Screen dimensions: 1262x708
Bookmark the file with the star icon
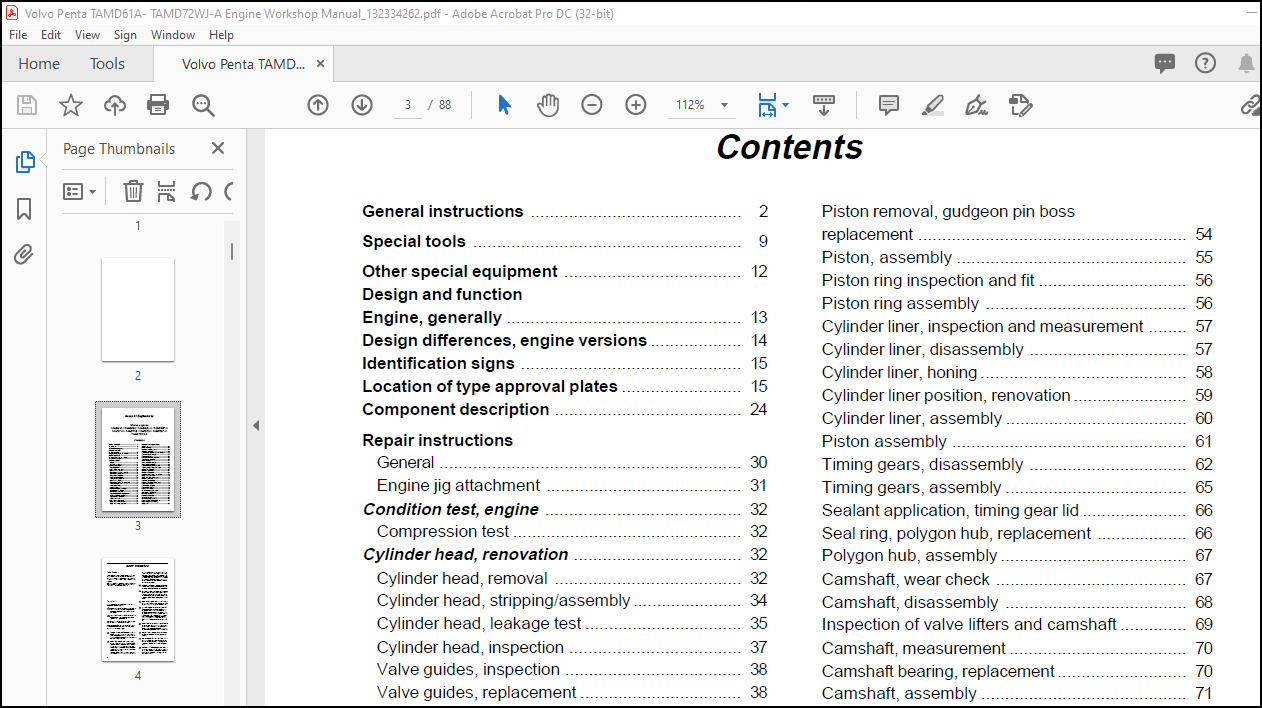(x=71, y=105)
